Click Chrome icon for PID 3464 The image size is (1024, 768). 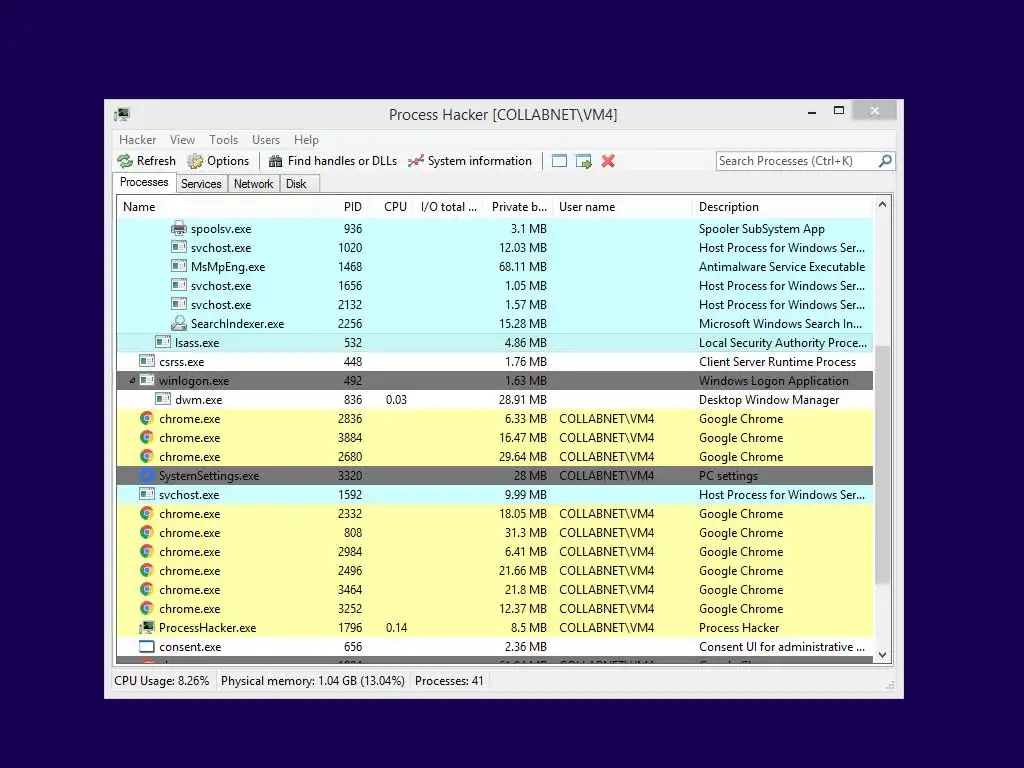click(x=147, y=589)
